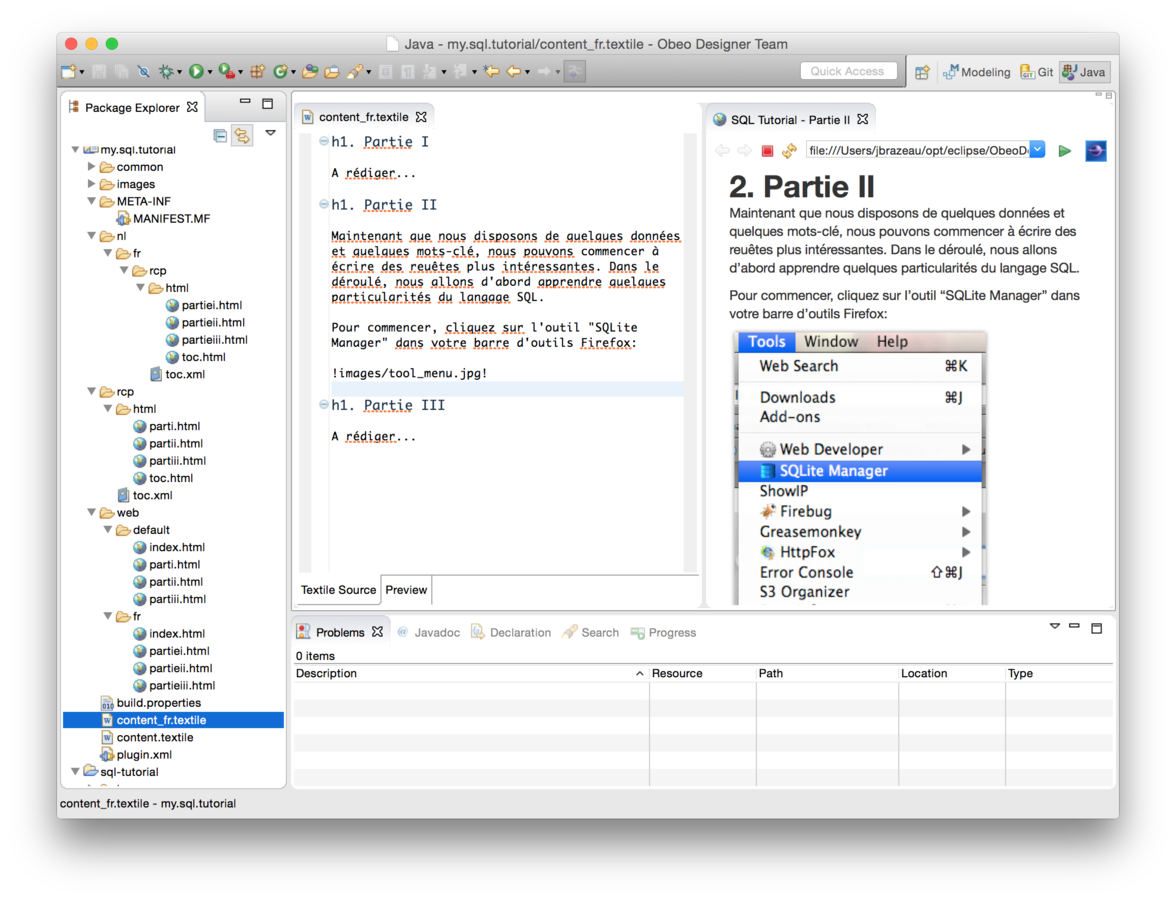Close the content_fr.textile editor tab
The width and height of the screenshot is (1176, 900).
(422, 117)
